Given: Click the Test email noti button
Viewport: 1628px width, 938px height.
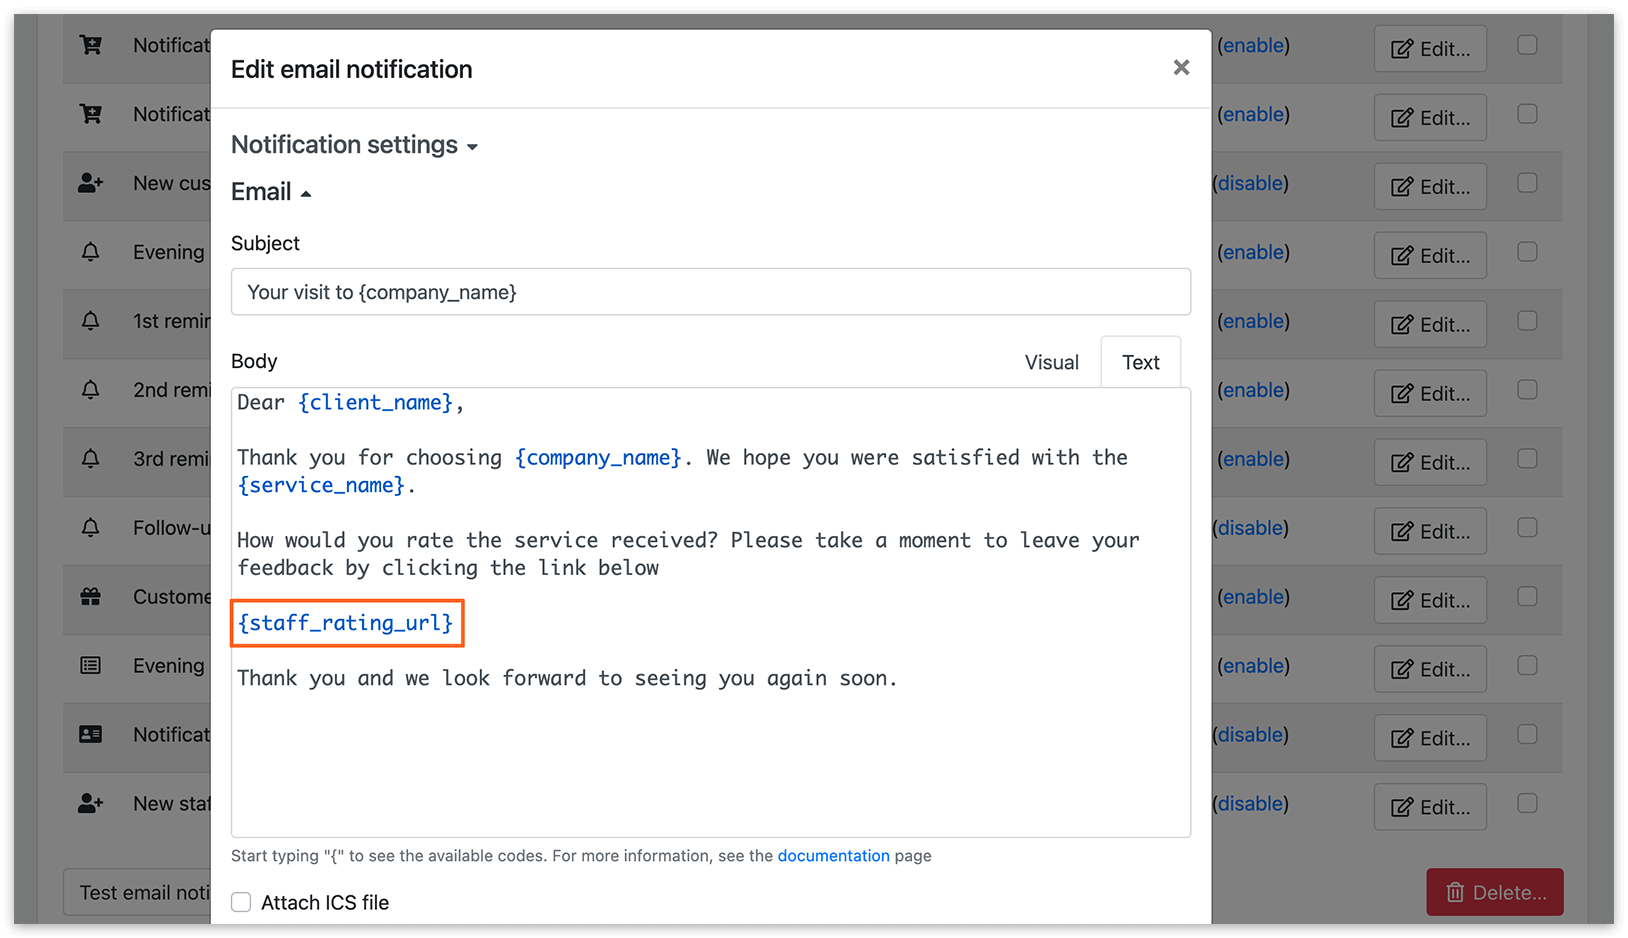Looking at the screenshot, I should (x=138, y=892).
